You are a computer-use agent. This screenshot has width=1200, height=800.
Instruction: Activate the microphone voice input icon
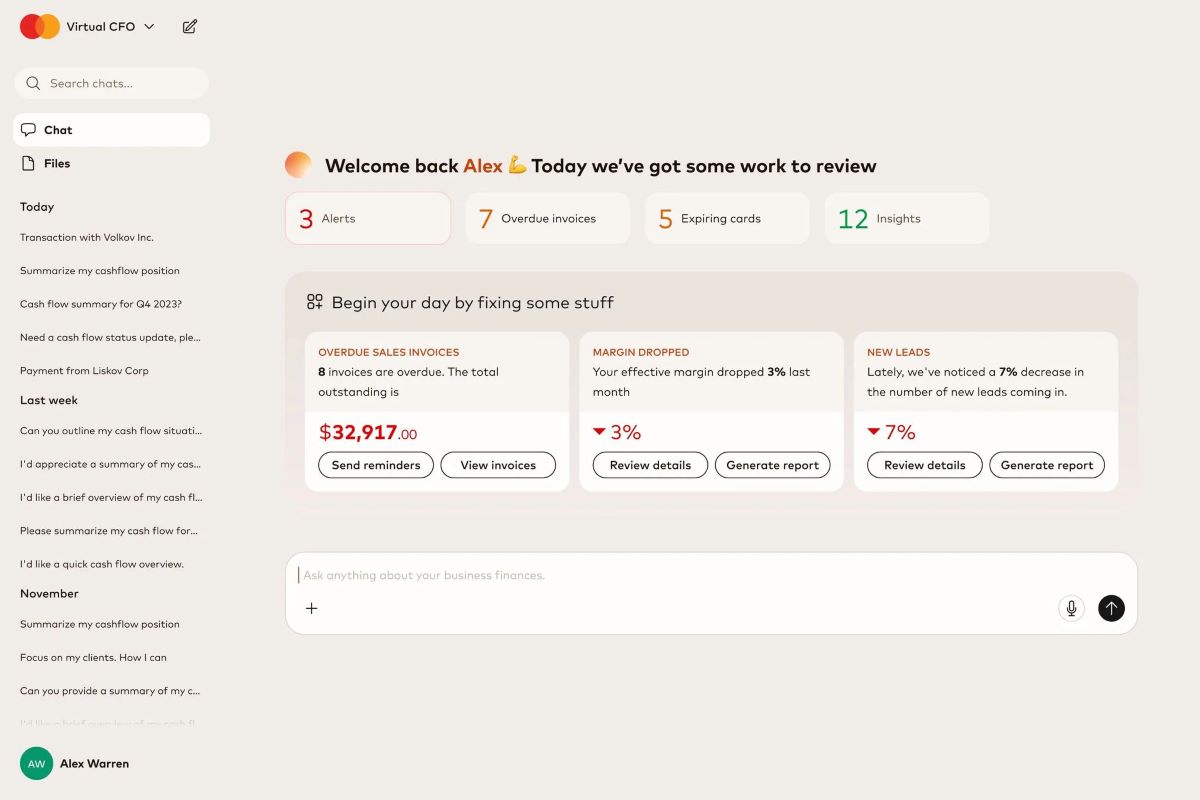click(x=1071, y=608)
